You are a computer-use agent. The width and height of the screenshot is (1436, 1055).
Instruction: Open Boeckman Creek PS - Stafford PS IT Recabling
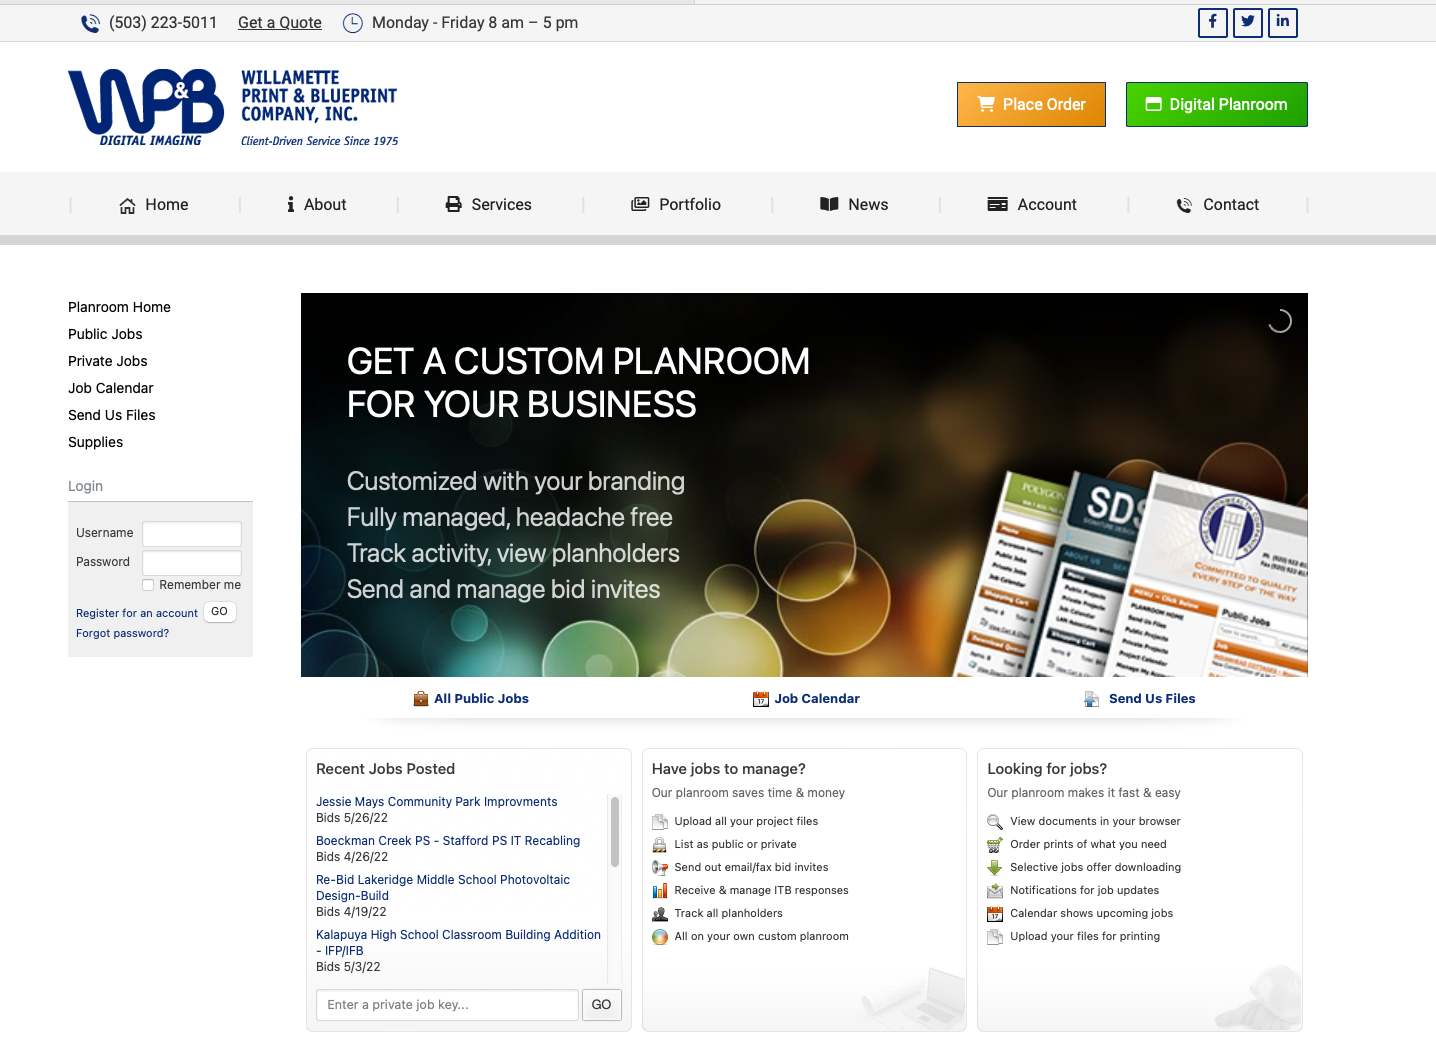click(448, 841)
